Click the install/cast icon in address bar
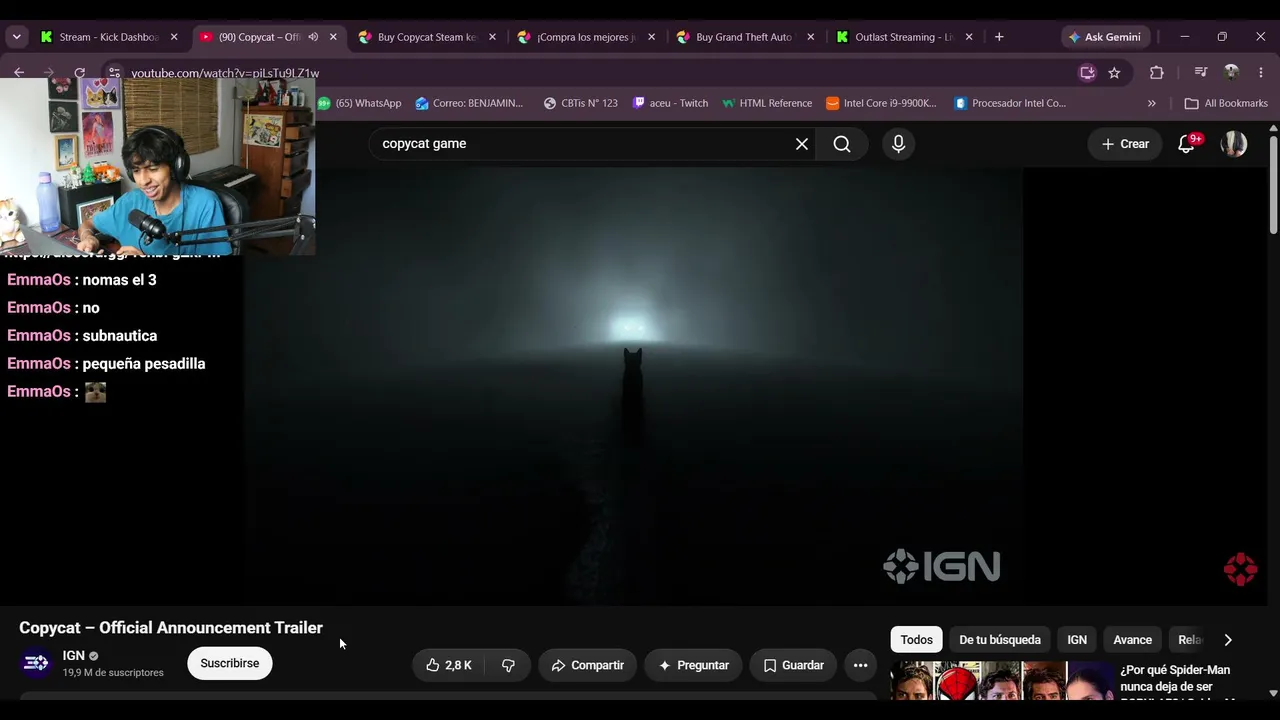 tap(1087, 72)
